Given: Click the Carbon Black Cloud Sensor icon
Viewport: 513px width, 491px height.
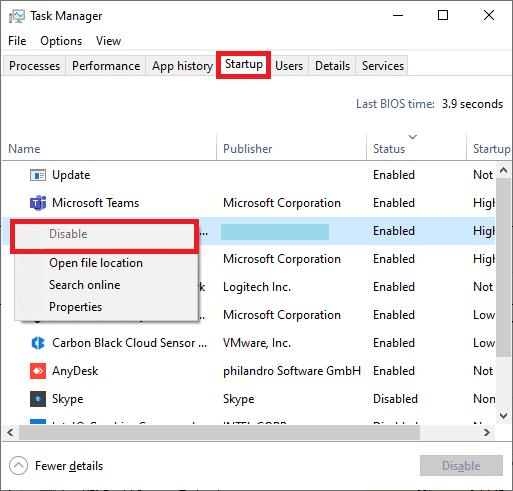Looking at the screenshot, I should [x=38, y=343].
